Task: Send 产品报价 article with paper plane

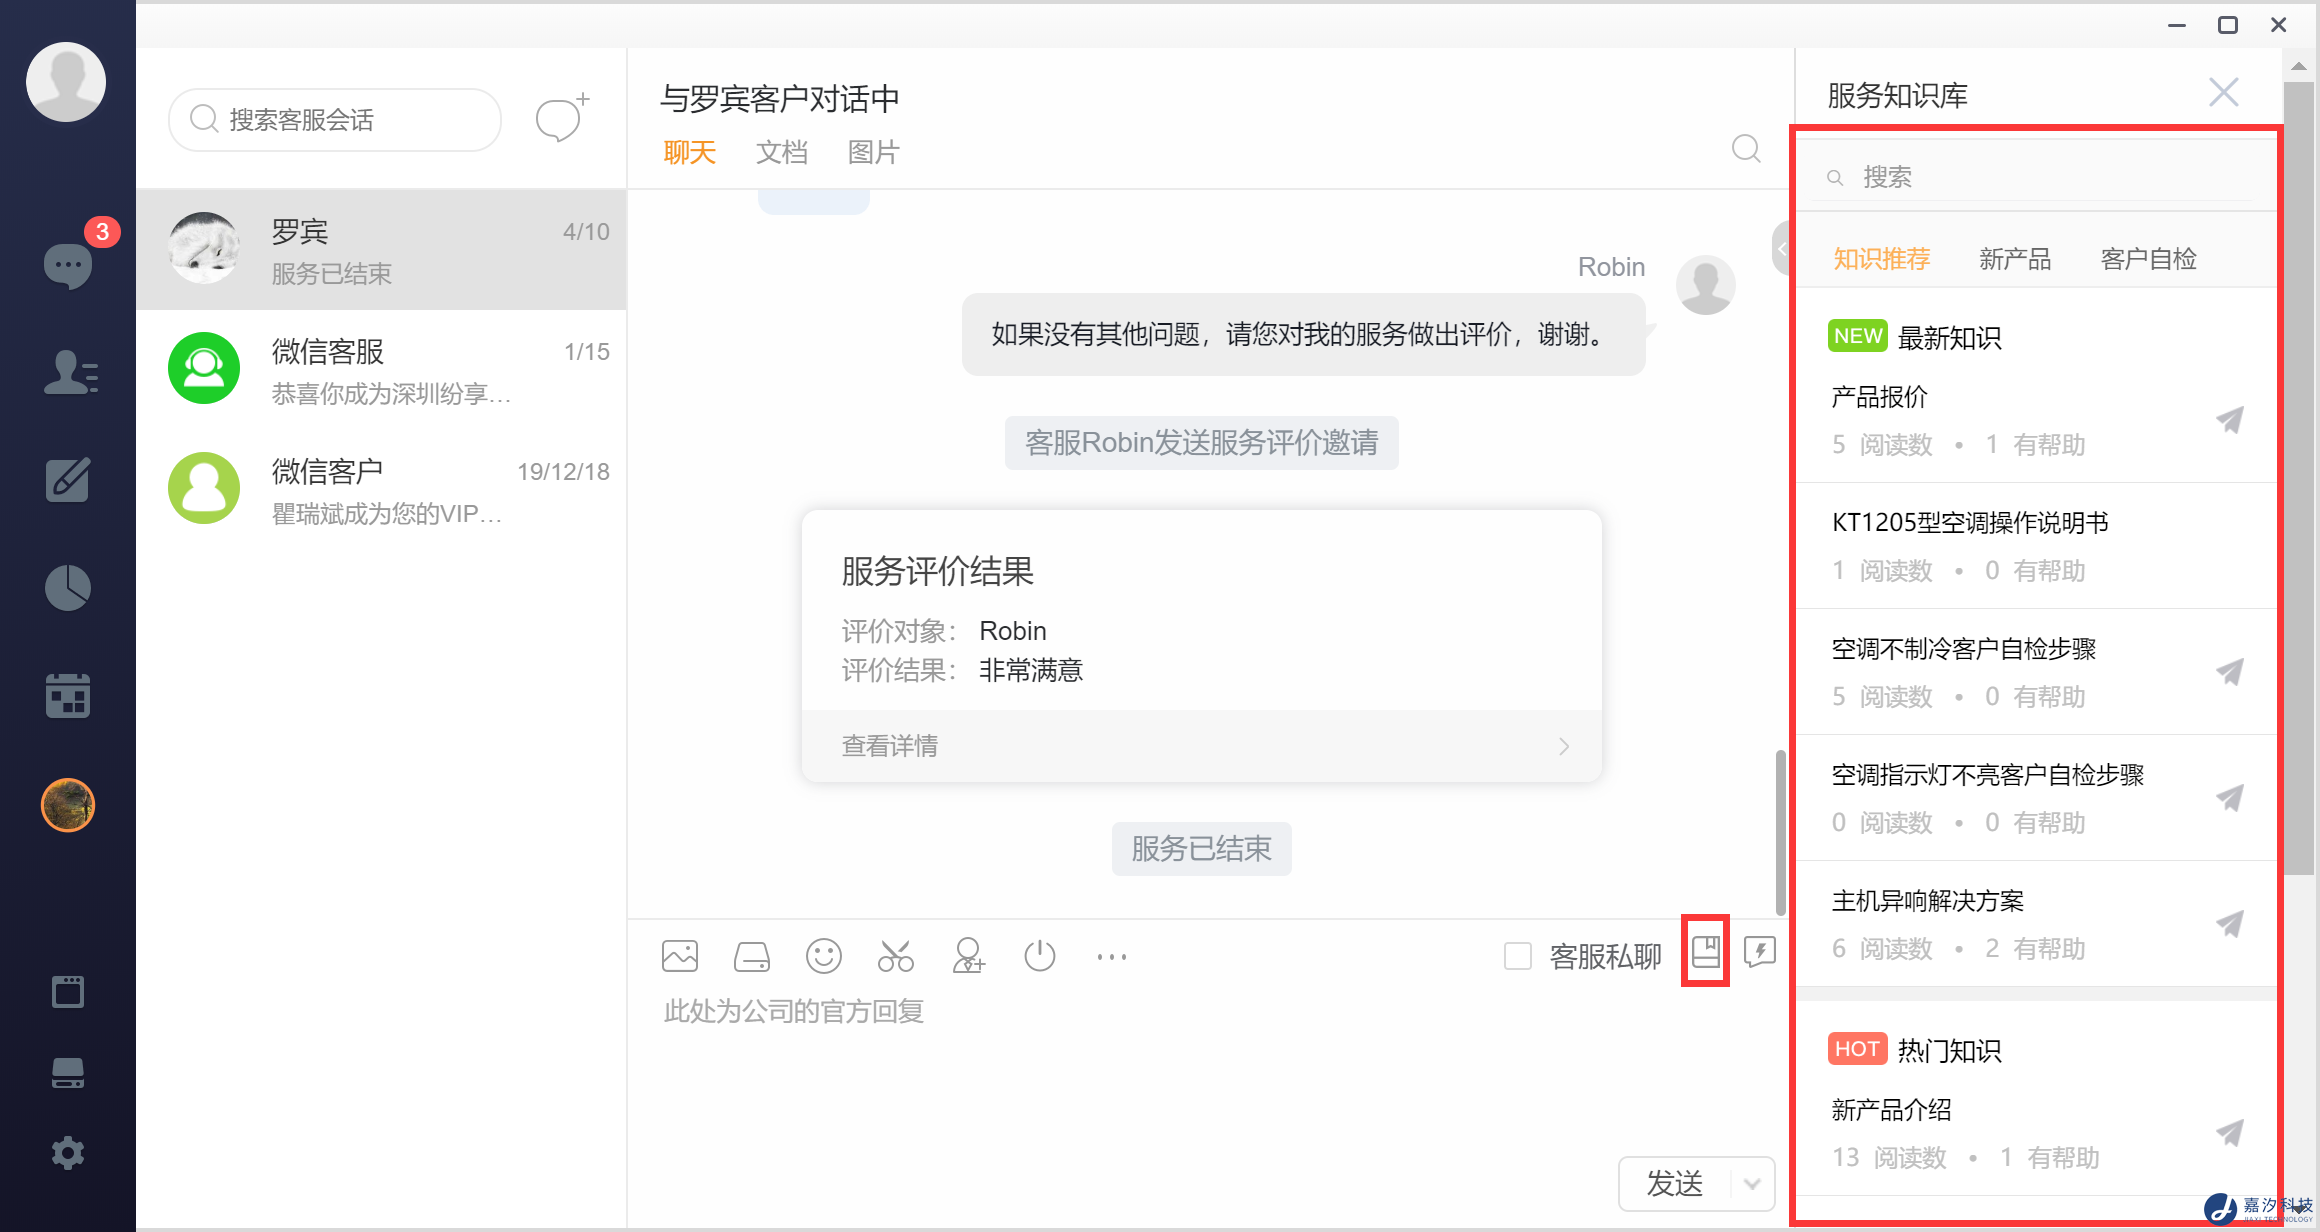Action: [2230, 419]
